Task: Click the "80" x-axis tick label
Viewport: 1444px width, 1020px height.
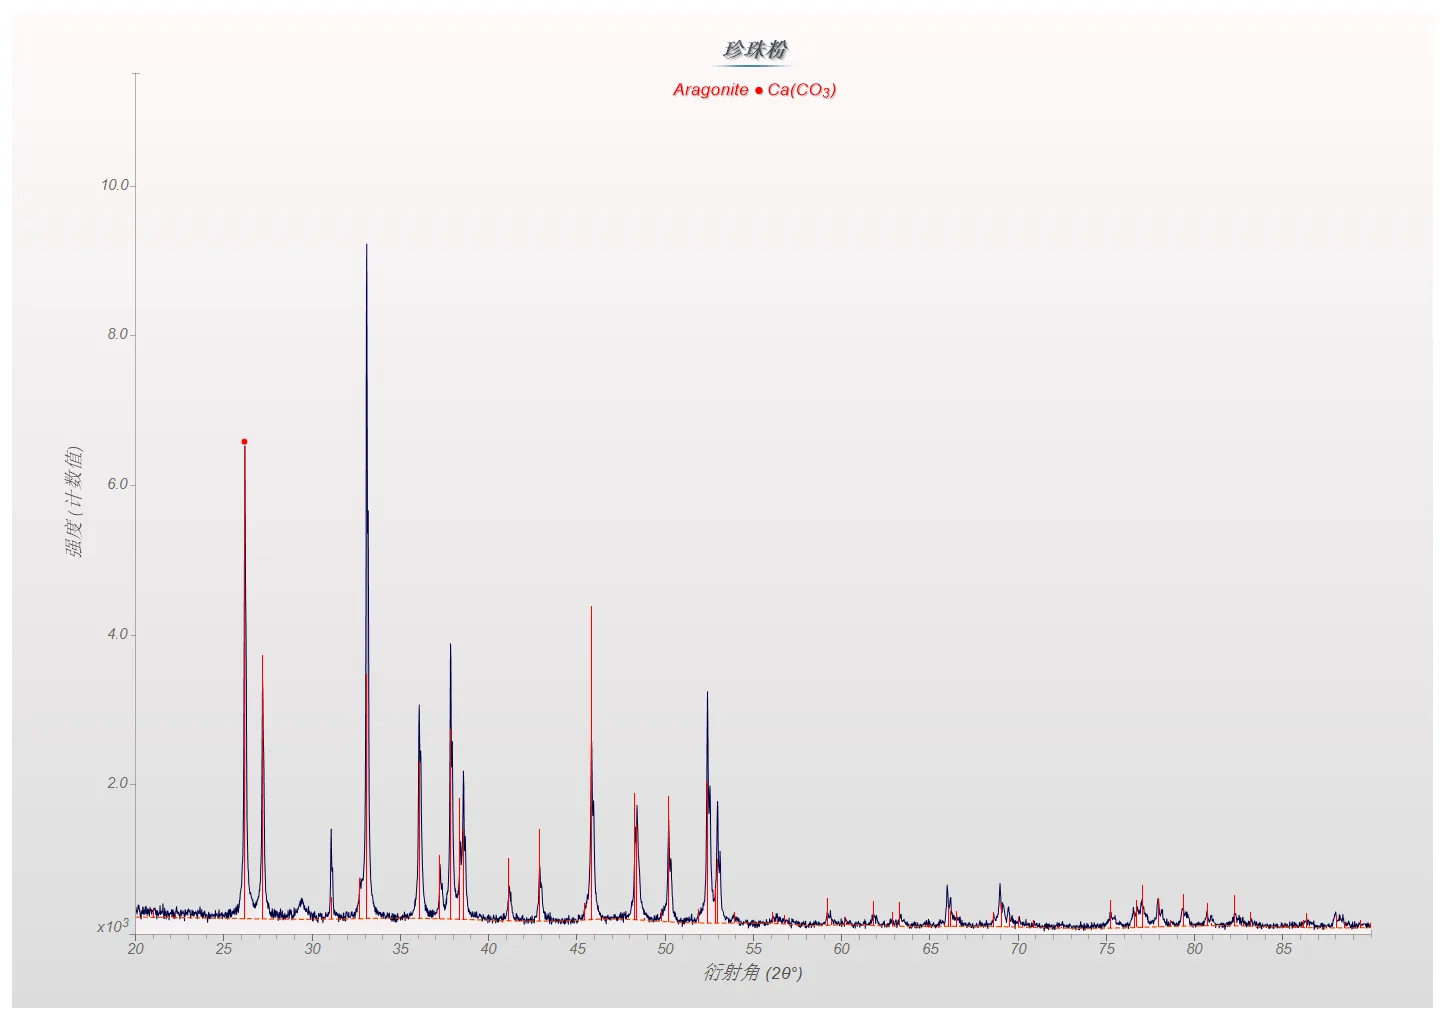Action: [1195, 948]
